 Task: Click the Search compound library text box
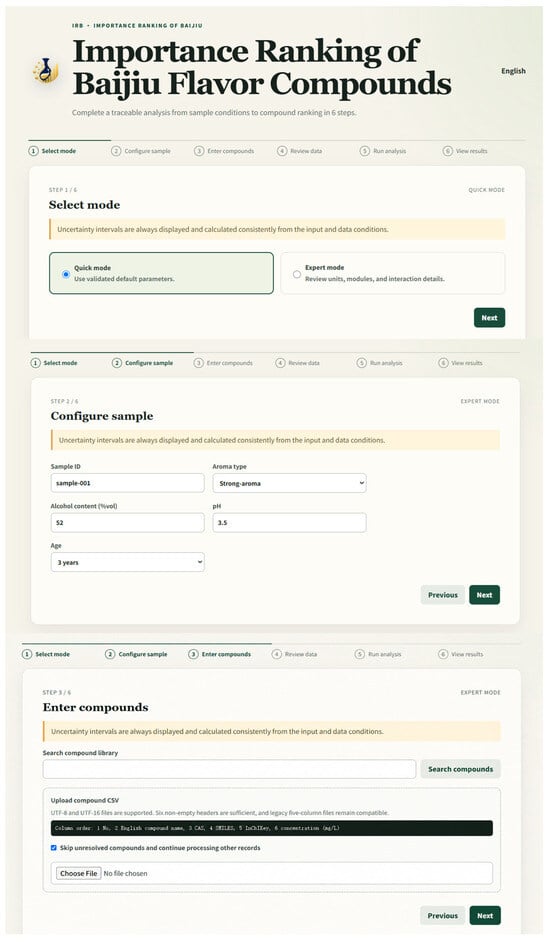coord(229,769)
